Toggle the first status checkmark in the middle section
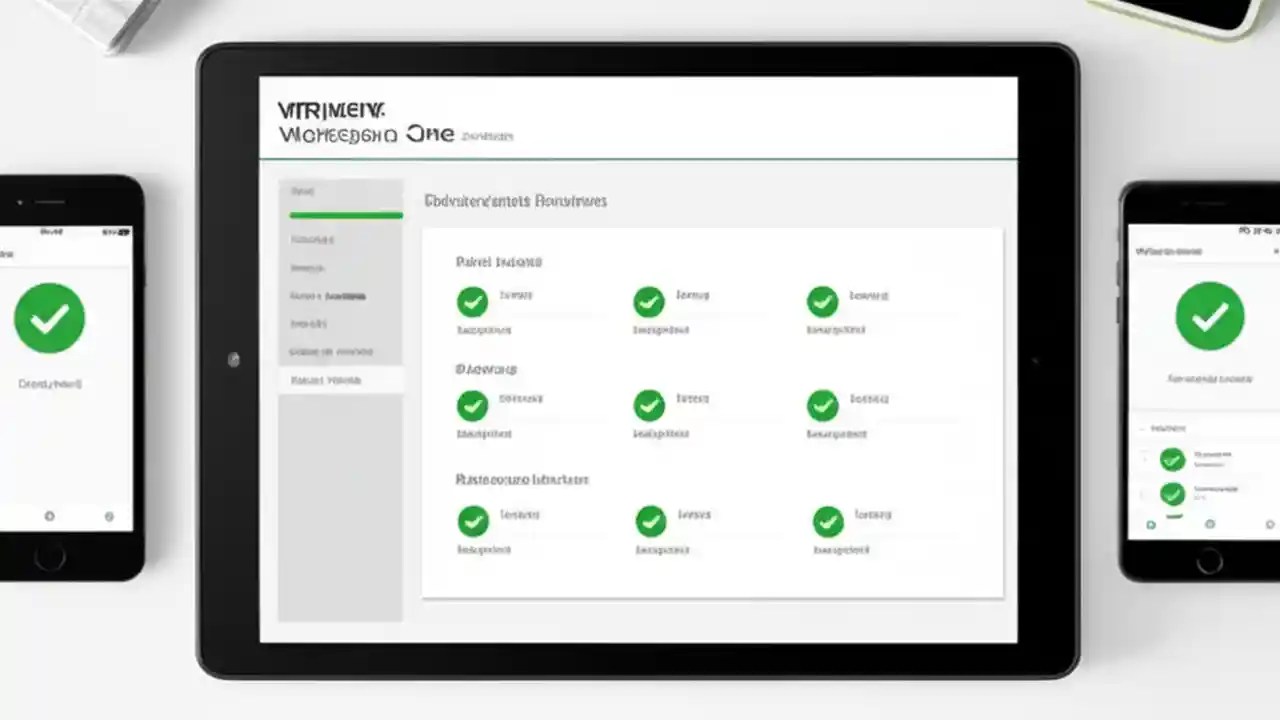 pos(473,406)
